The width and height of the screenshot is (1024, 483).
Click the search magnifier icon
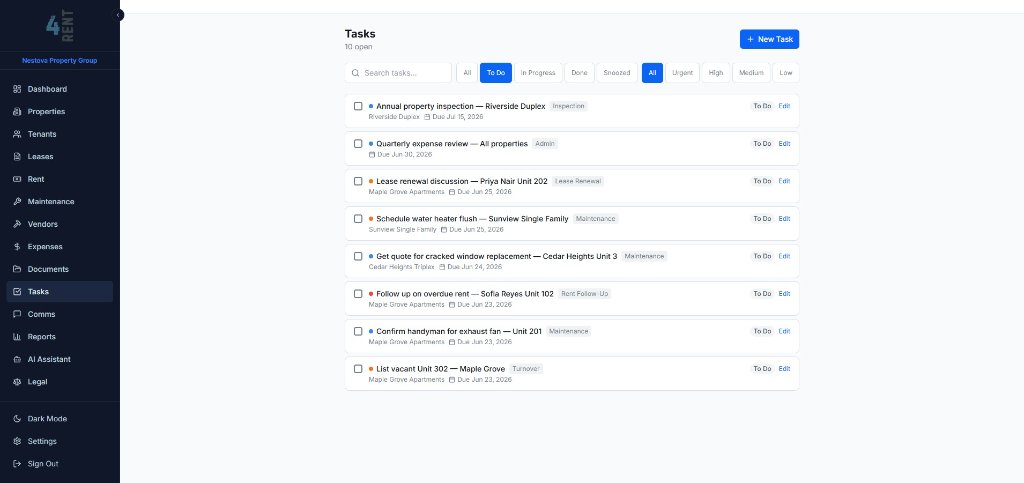tap(355, 73)
